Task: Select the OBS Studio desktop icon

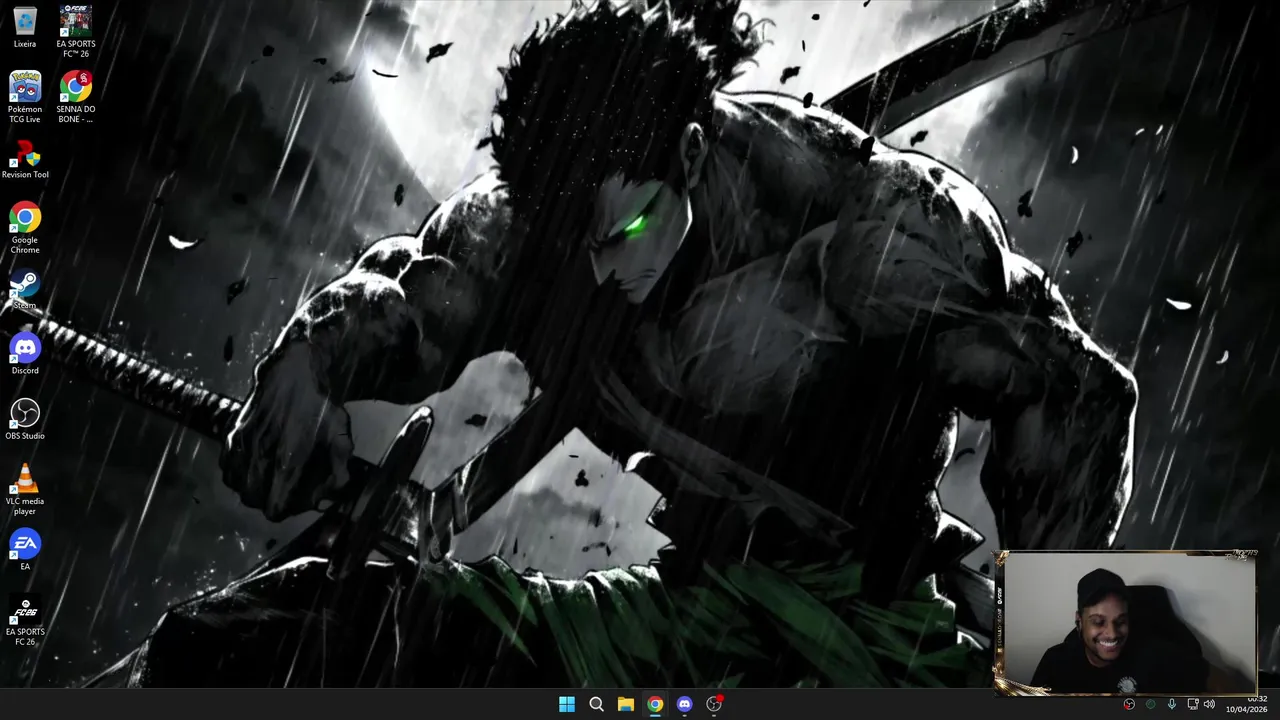Action: click(x=25, y=419)
